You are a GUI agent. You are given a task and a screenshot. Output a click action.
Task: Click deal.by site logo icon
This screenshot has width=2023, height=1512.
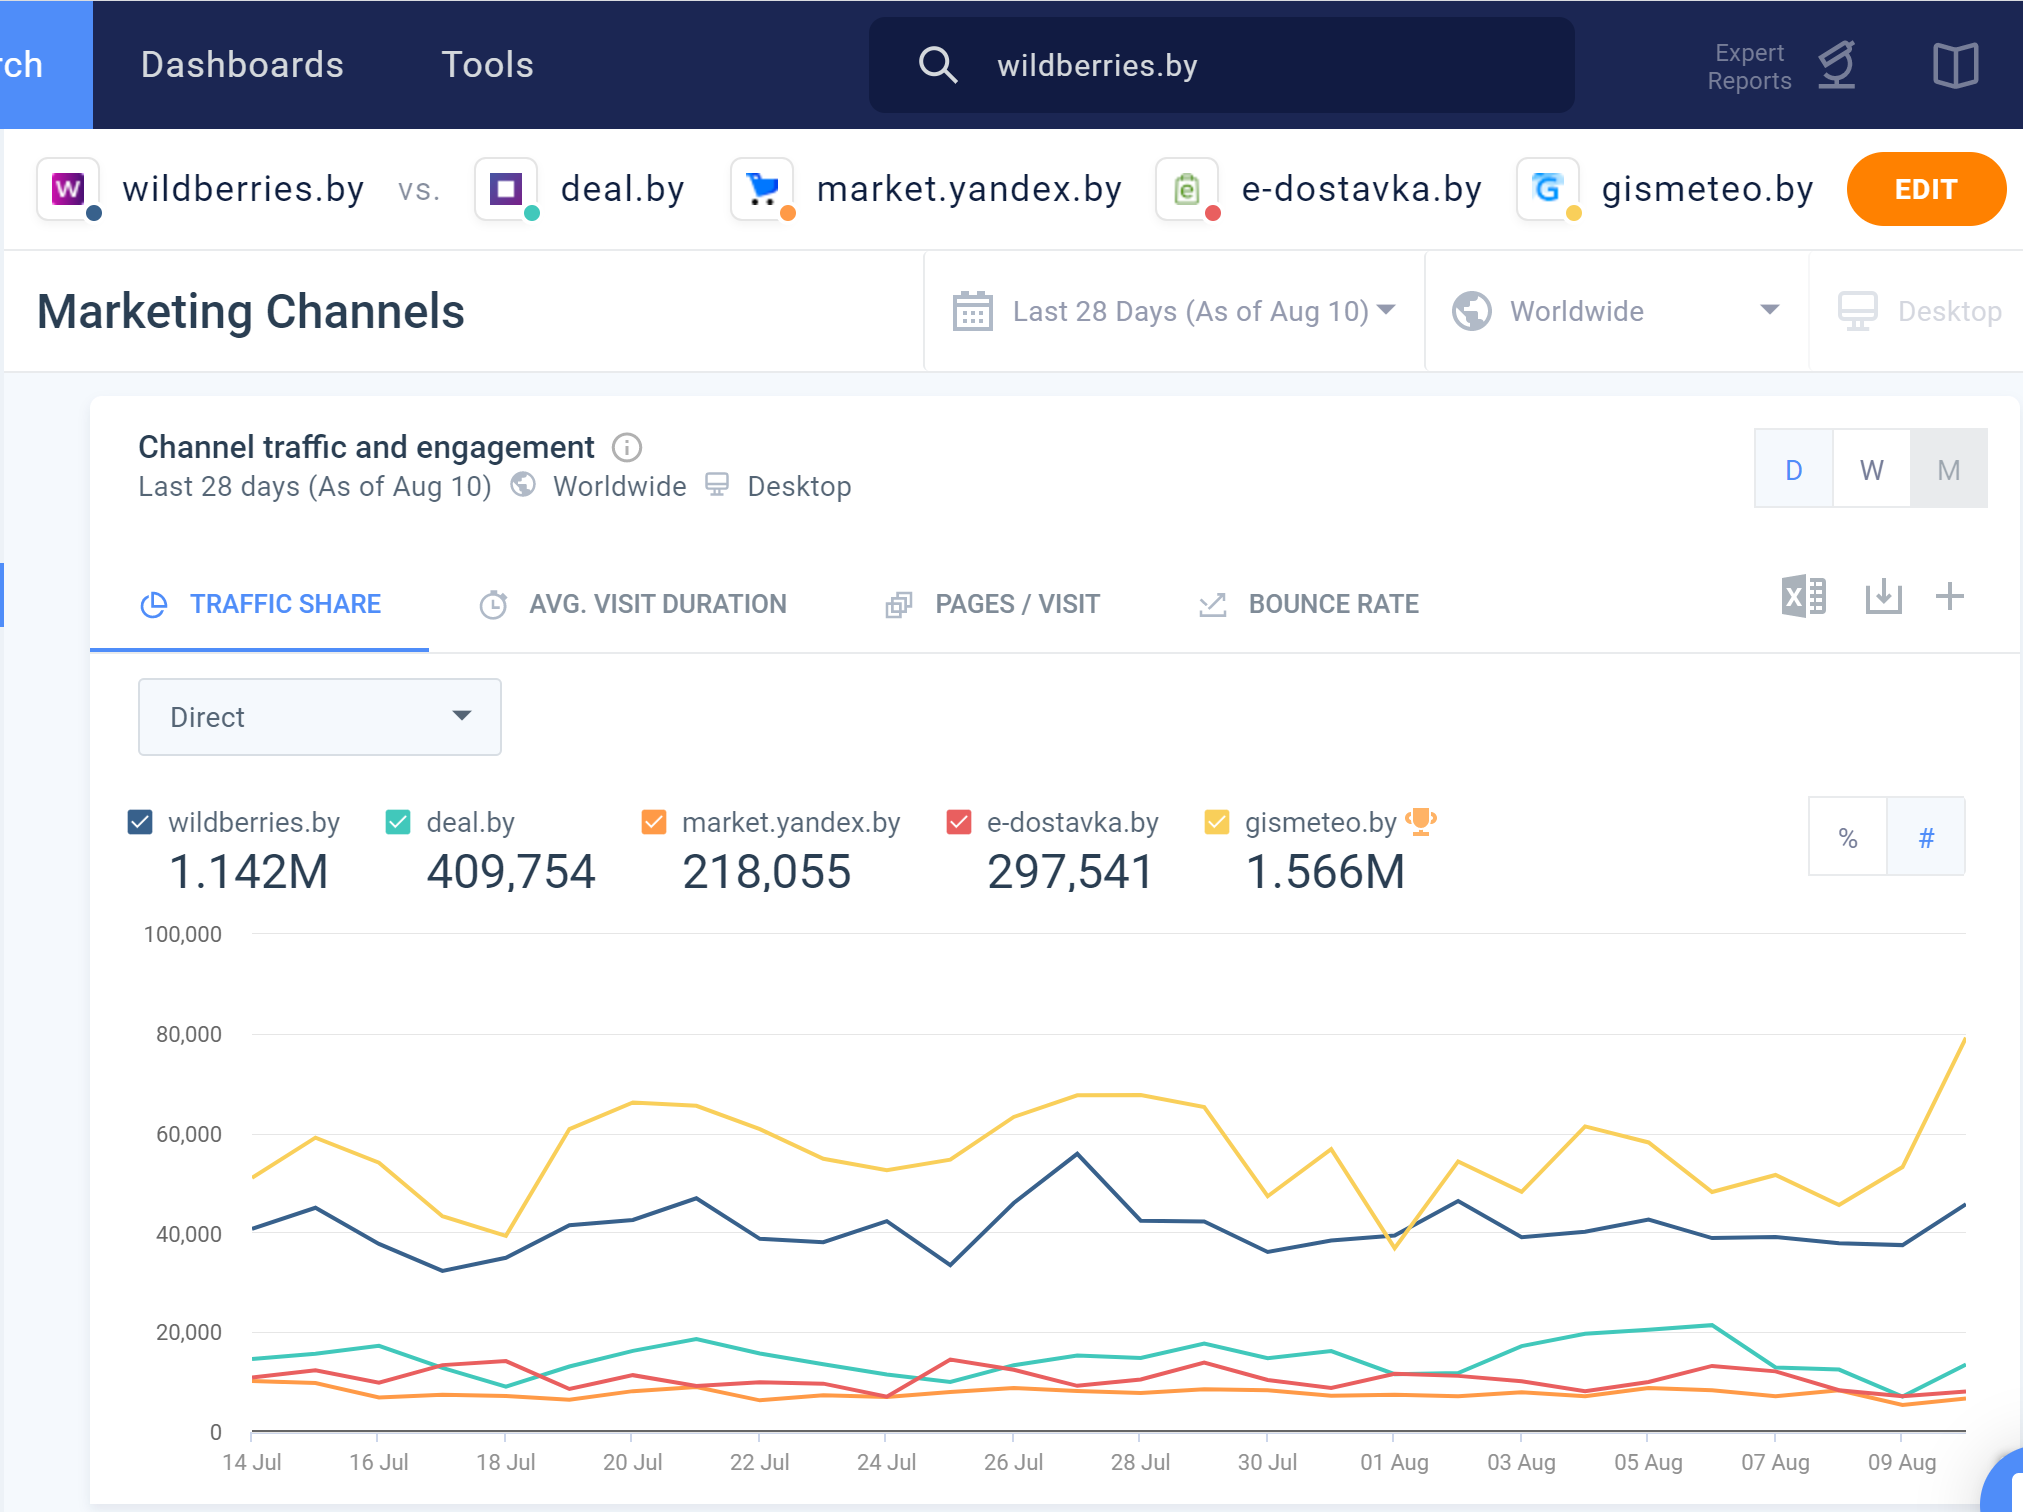point(506,189)
